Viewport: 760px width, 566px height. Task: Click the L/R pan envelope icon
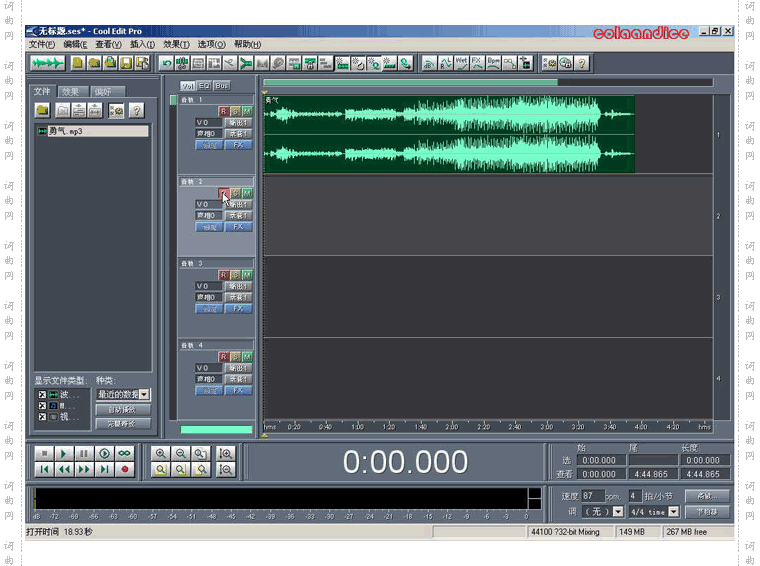(445, 63)
